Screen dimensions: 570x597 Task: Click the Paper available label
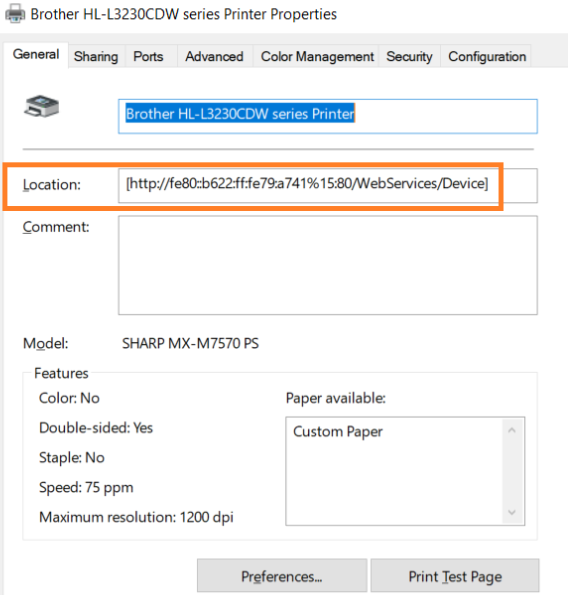pyautogui.click(x=335, y=398)
